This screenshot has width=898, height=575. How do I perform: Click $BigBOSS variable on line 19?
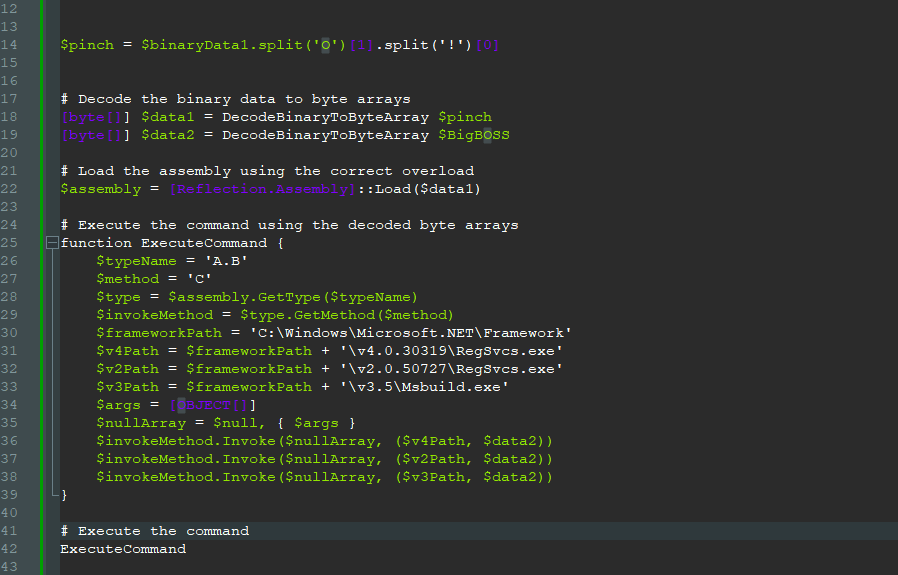(474, 135)
